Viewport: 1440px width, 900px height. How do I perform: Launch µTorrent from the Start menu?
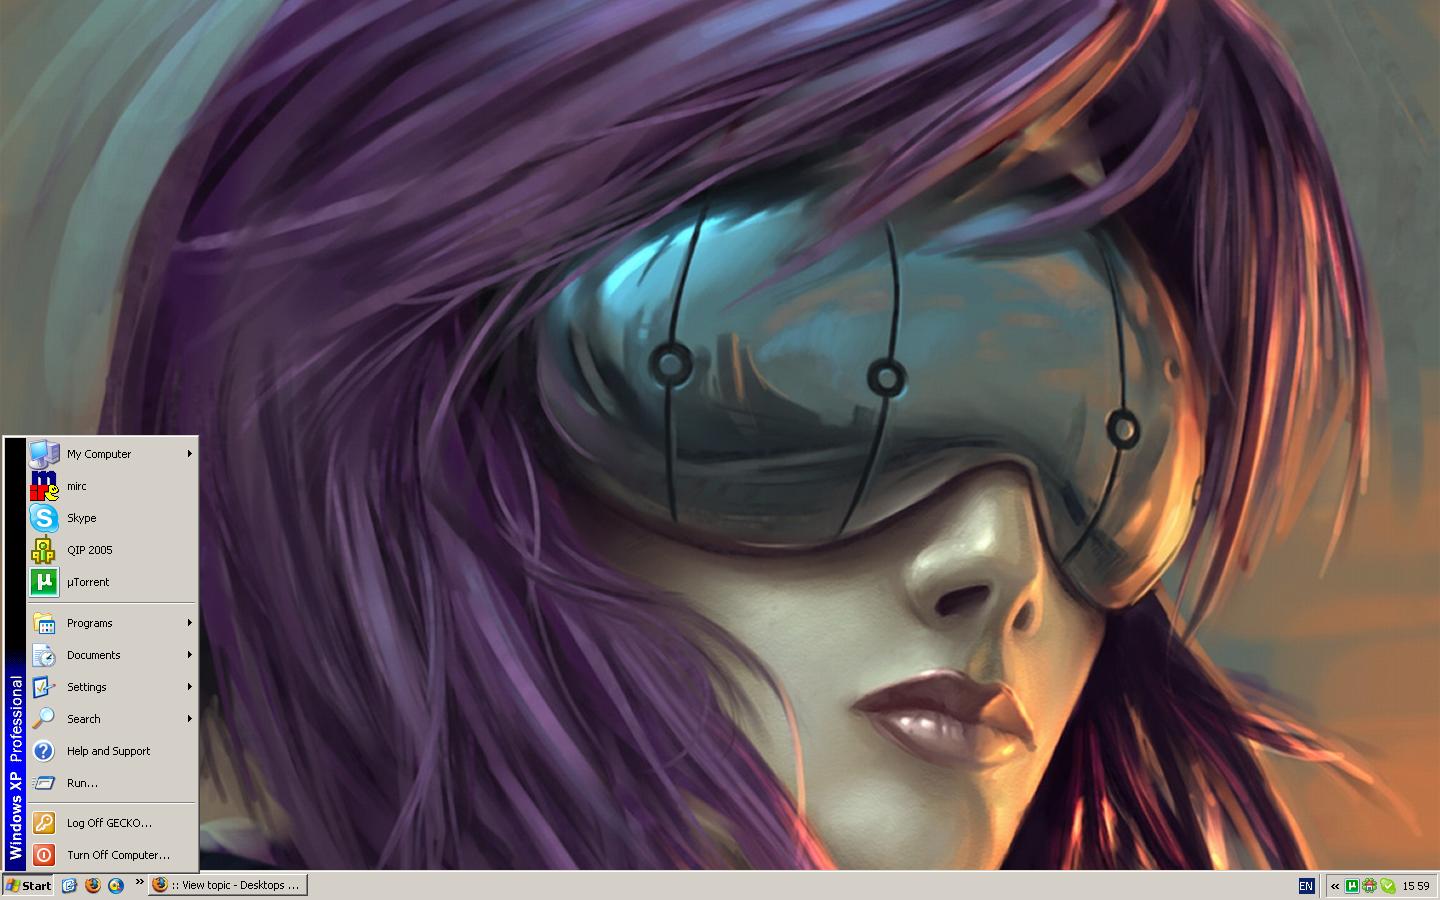(x=112, y=582)
